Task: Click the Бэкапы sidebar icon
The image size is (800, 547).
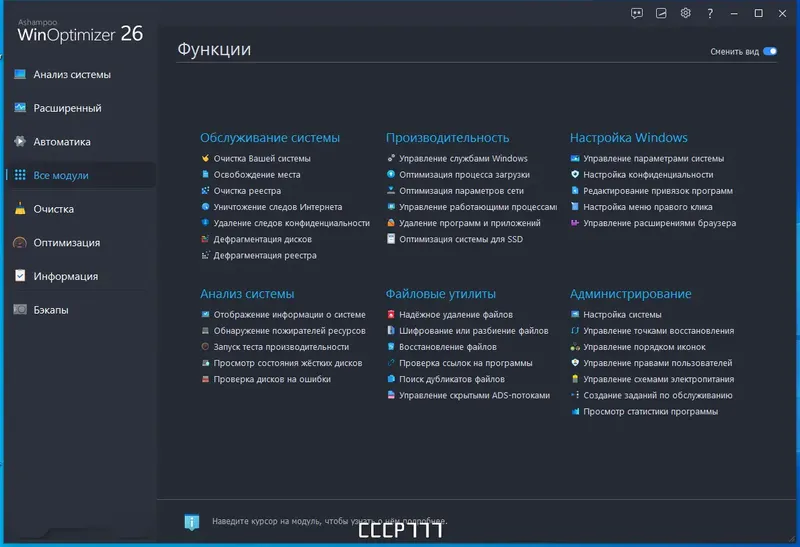Action: click(20, 310)
